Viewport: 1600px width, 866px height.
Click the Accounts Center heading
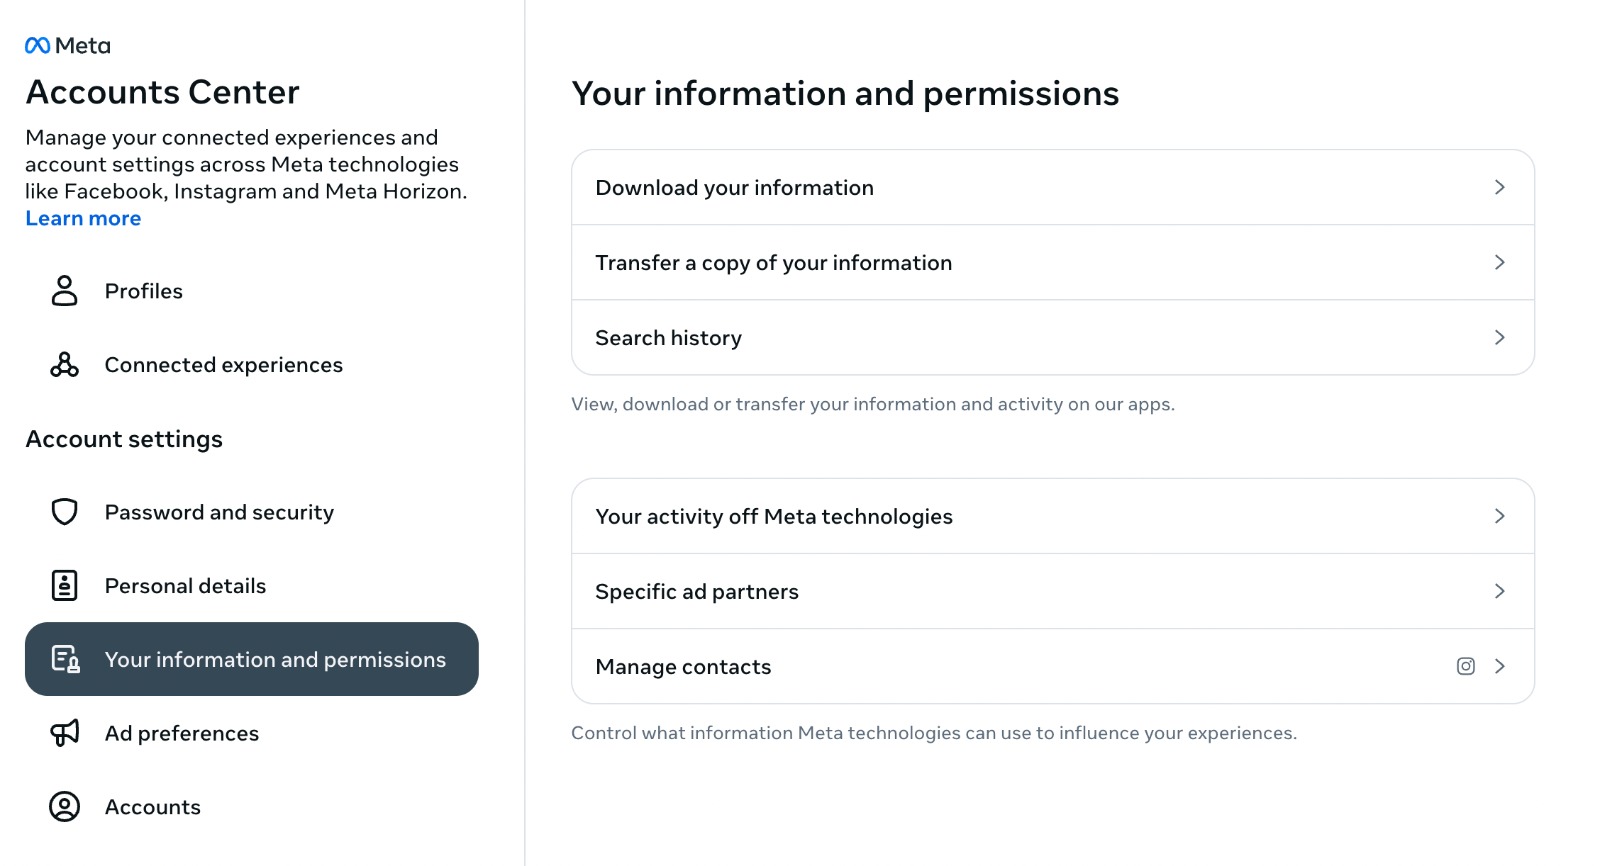click(x=162, y=92)
